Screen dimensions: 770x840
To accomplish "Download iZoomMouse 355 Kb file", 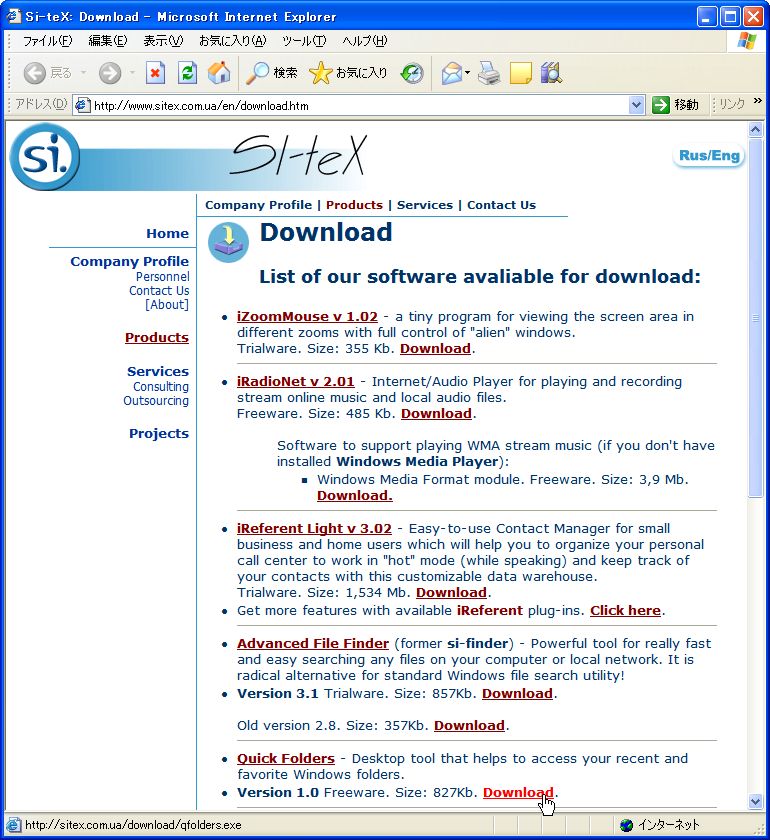I will click(435, 349).
